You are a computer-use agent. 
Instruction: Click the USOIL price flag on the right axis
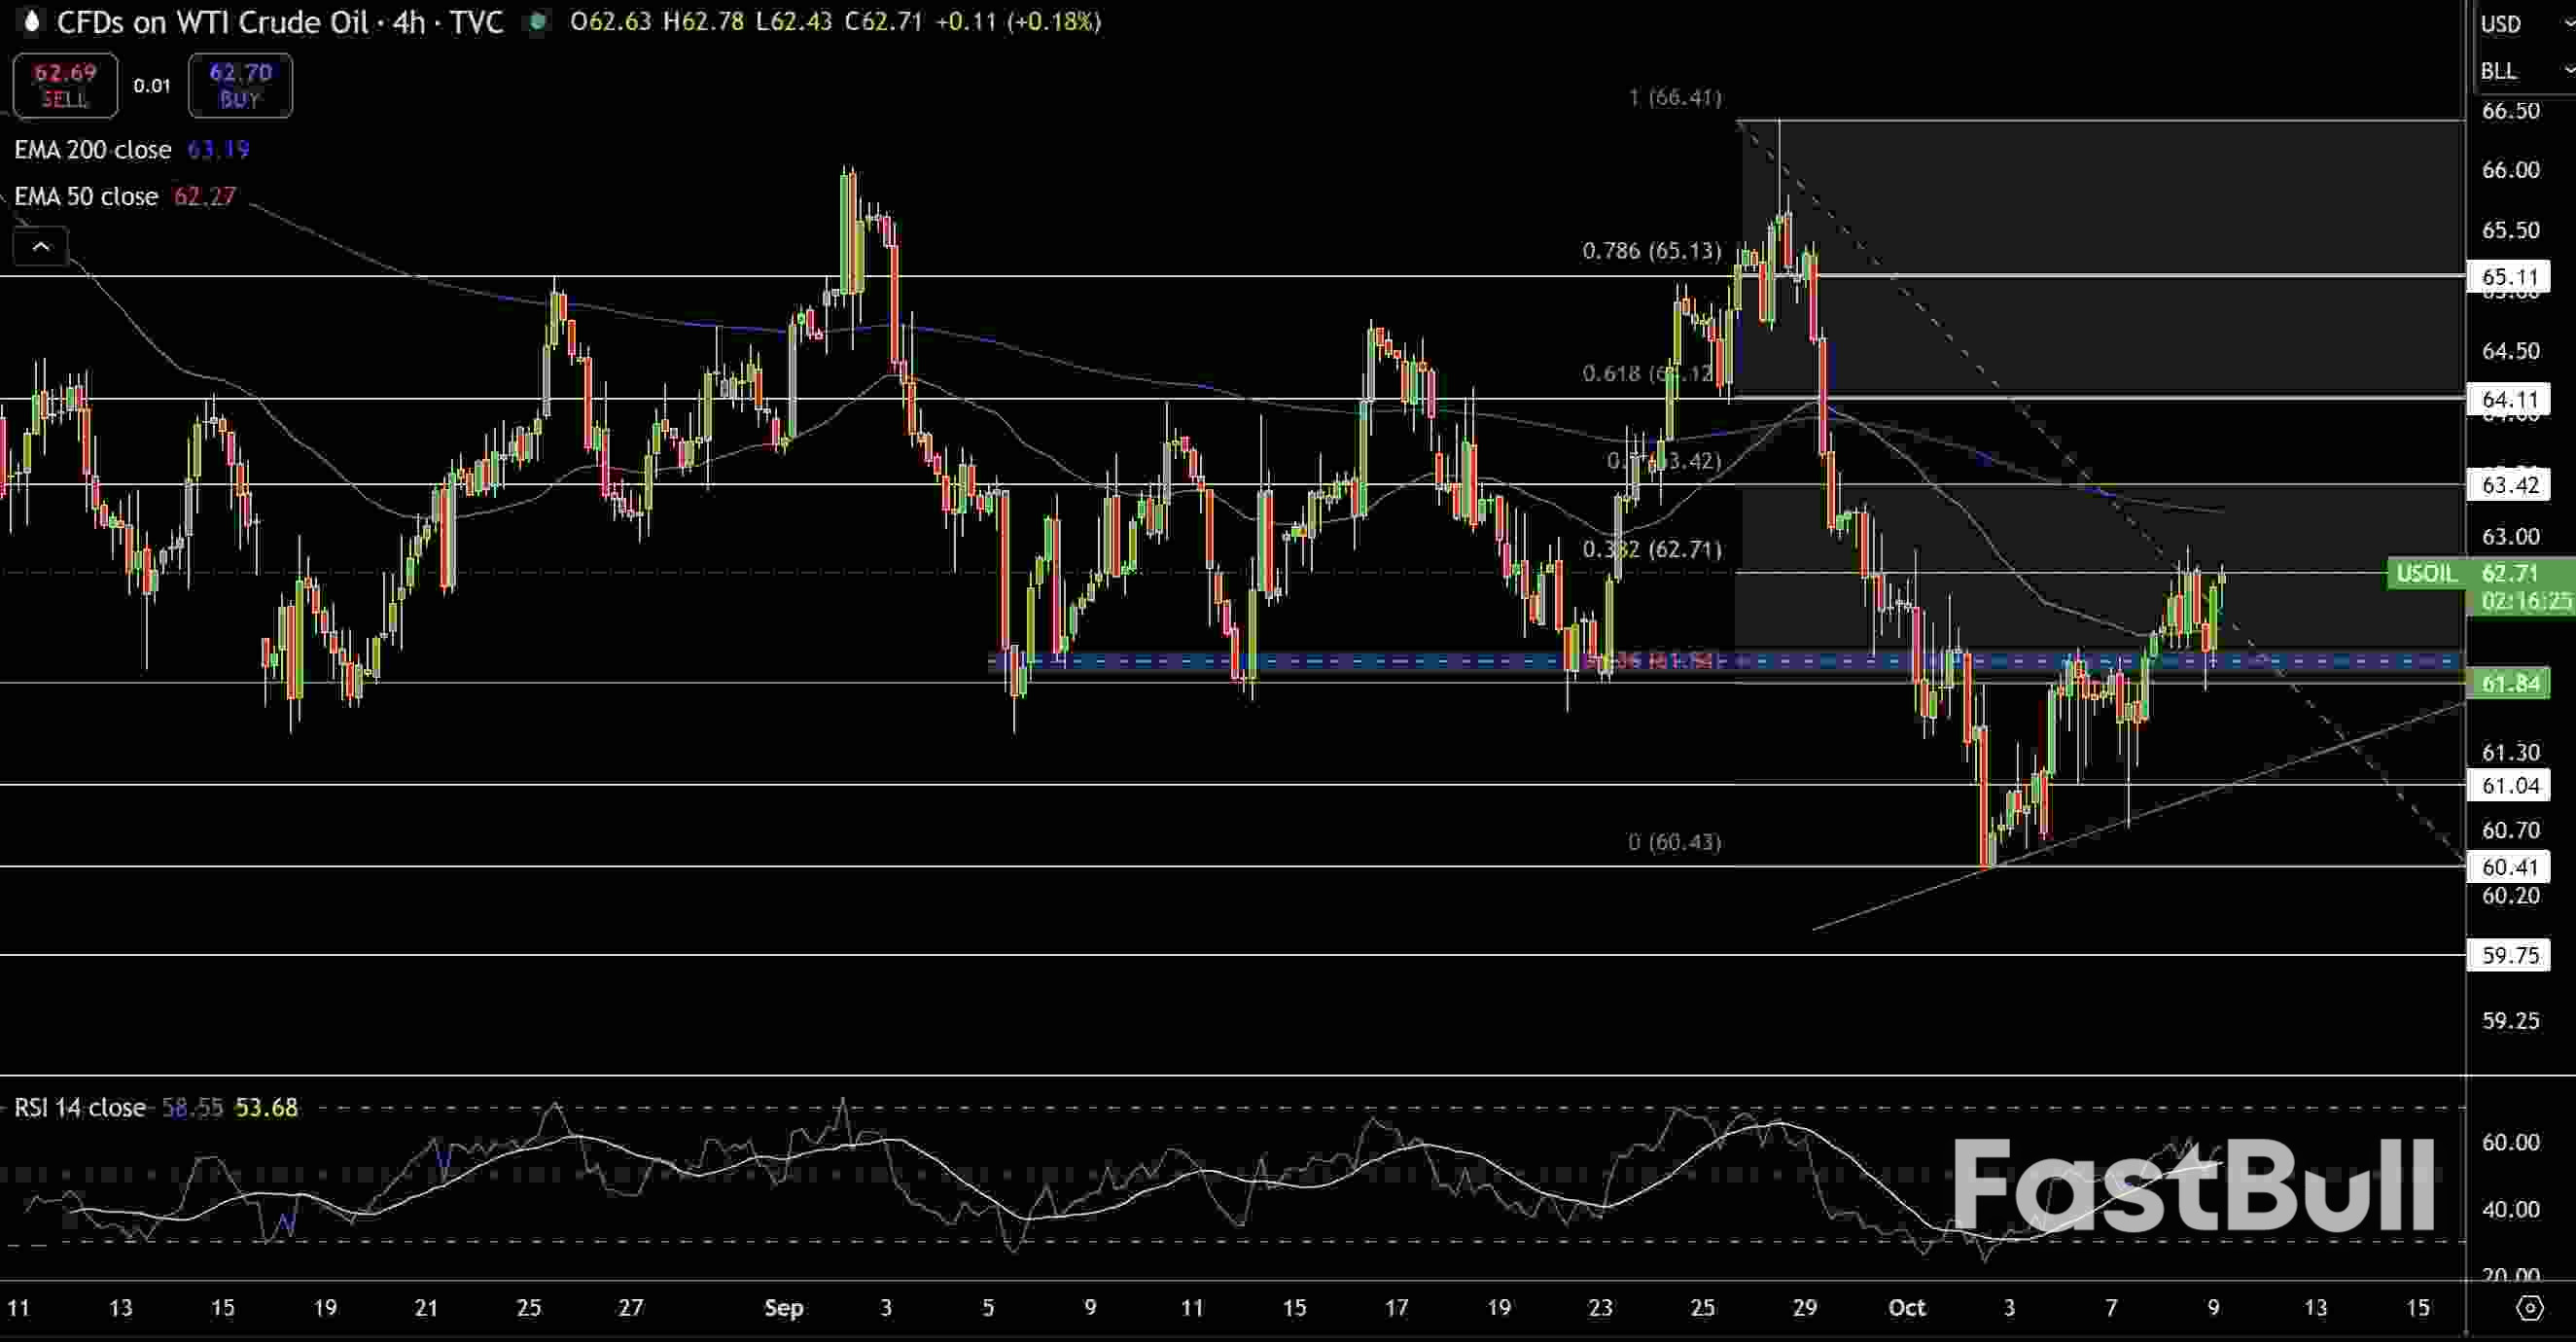(x=2427, y=573)
